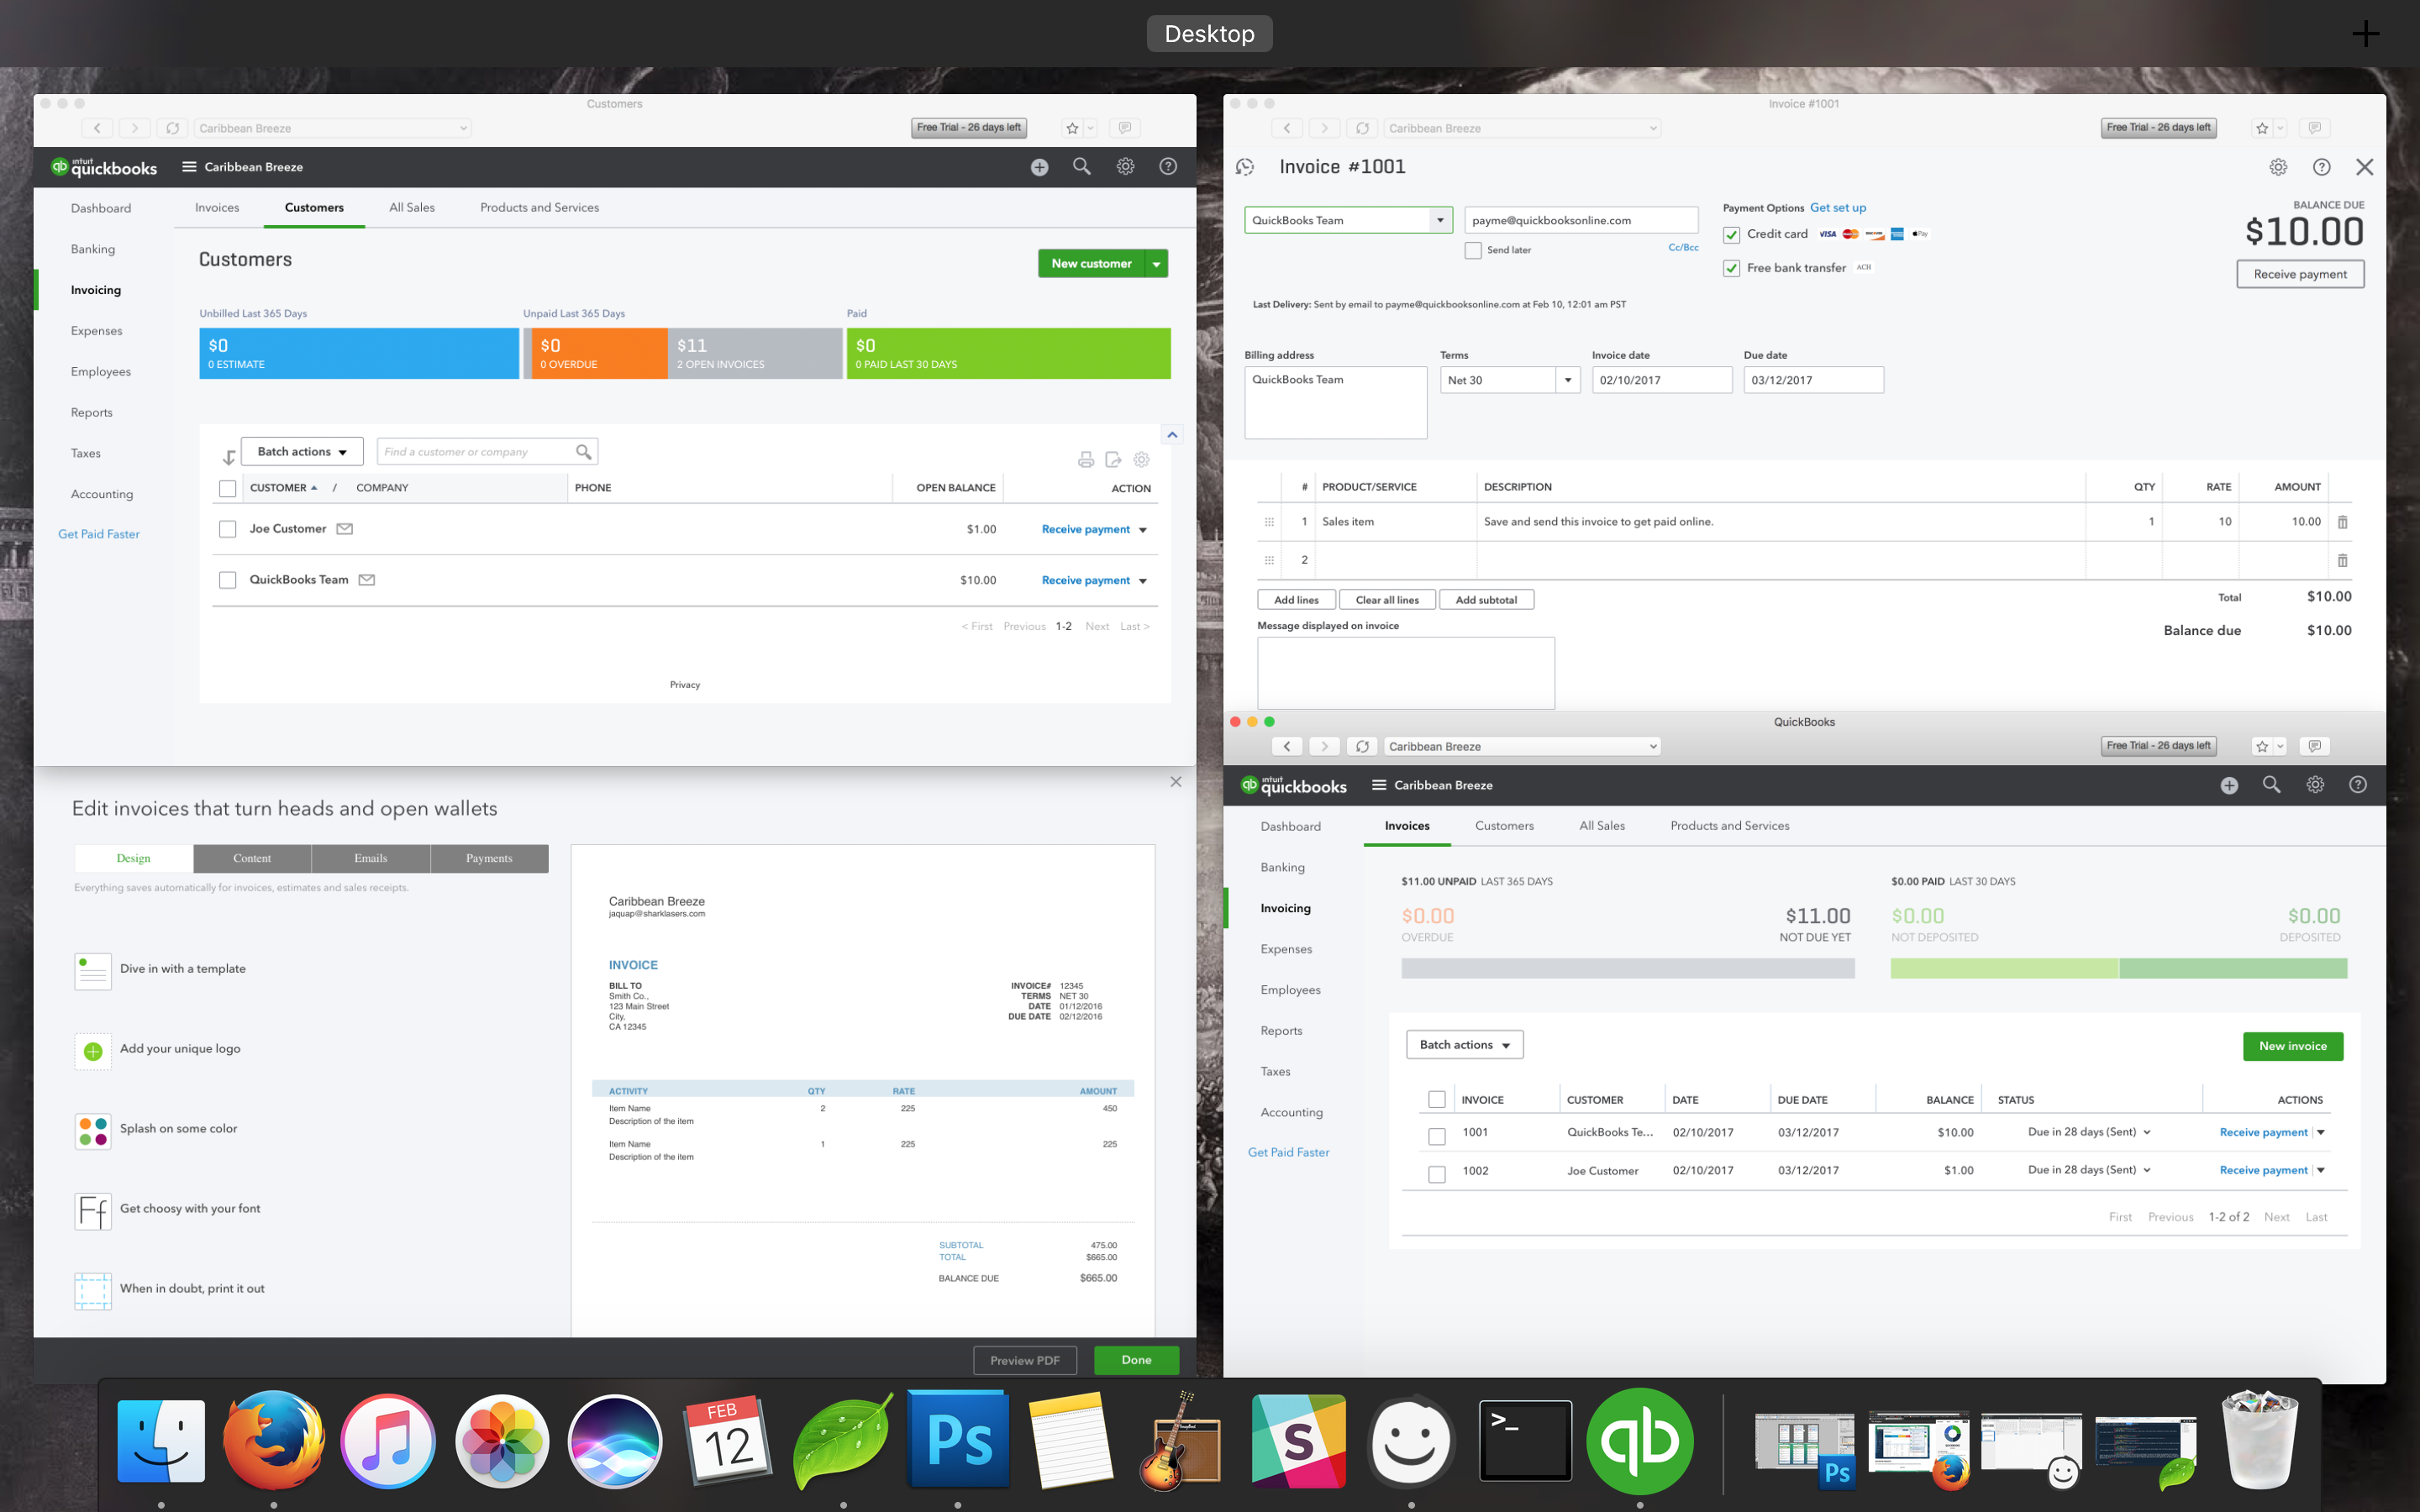Click create plus icon in Invoices window header
This screenshot has height=1512, width=2420.
[2229, 786]
